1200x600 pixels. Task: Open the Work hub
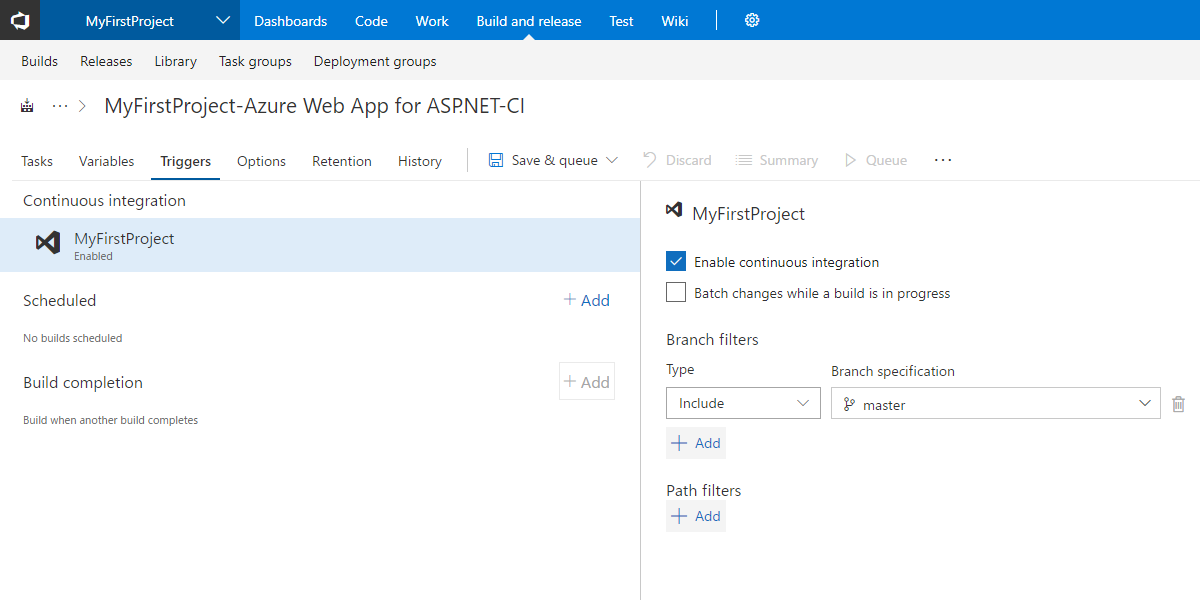(432, 20)
